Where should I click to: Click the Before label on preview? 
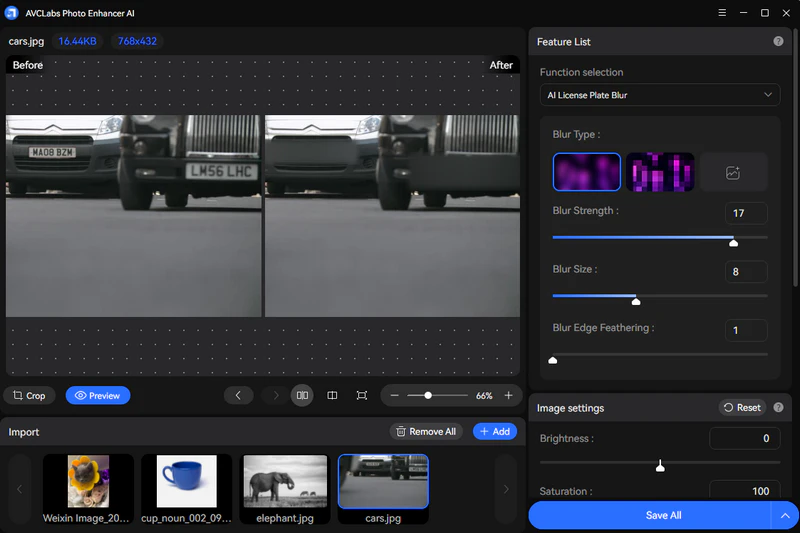pyautogui.click(x=28, y=65)
